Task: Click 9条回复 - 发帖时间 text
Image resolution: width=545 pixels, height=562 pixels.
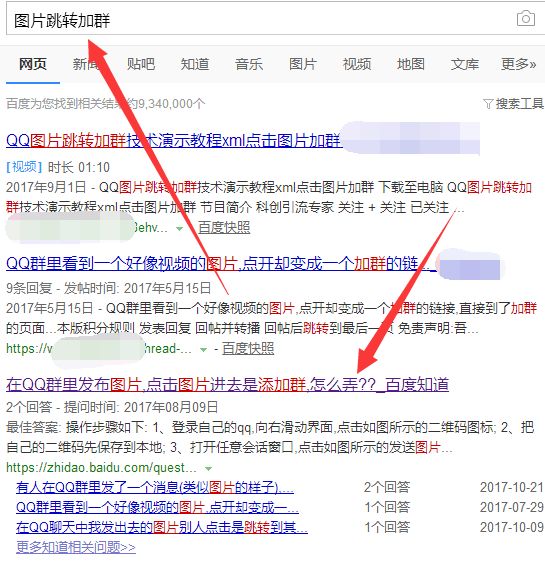Action: pos(109,288)
